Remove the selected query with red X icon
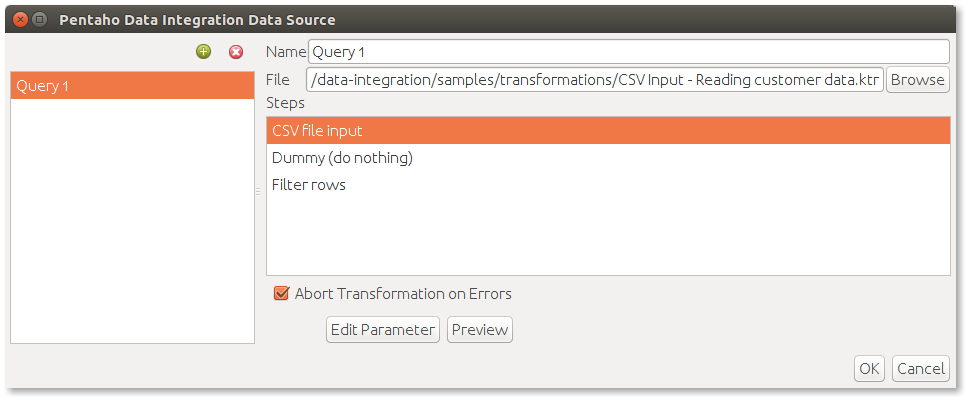 click(x=236, y=52)
